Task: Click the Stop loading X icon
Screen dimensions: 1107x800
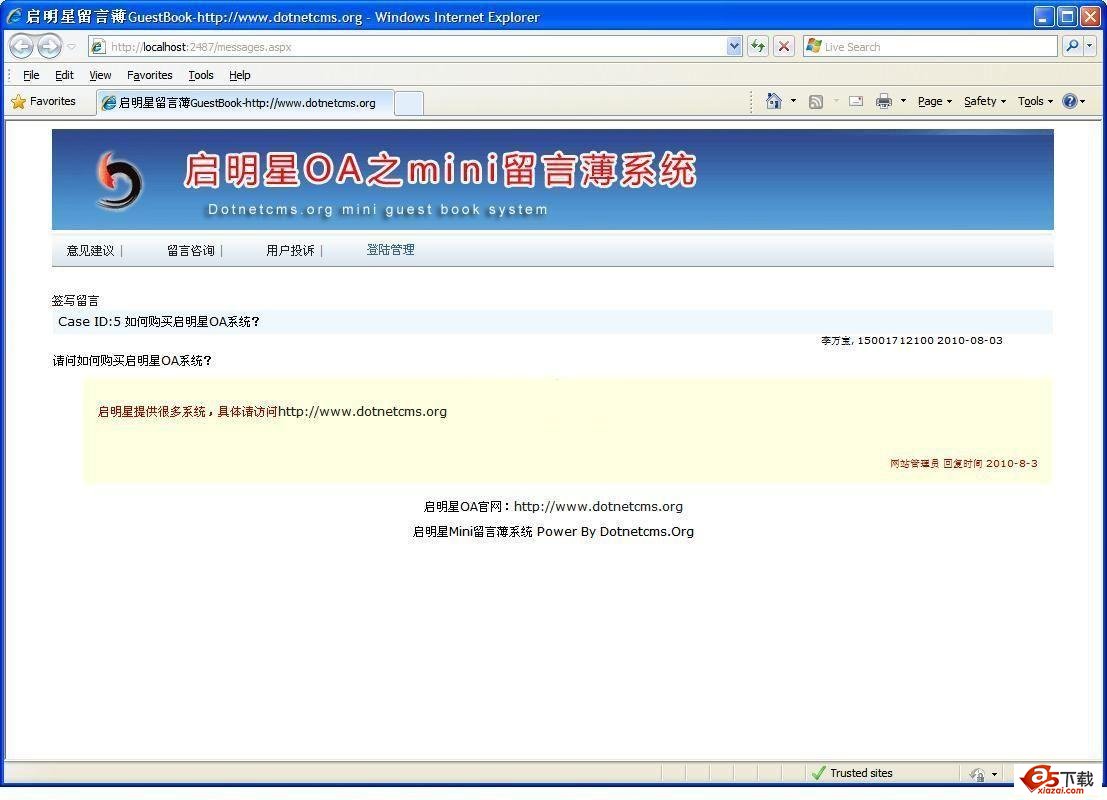Action: point(784,47)
